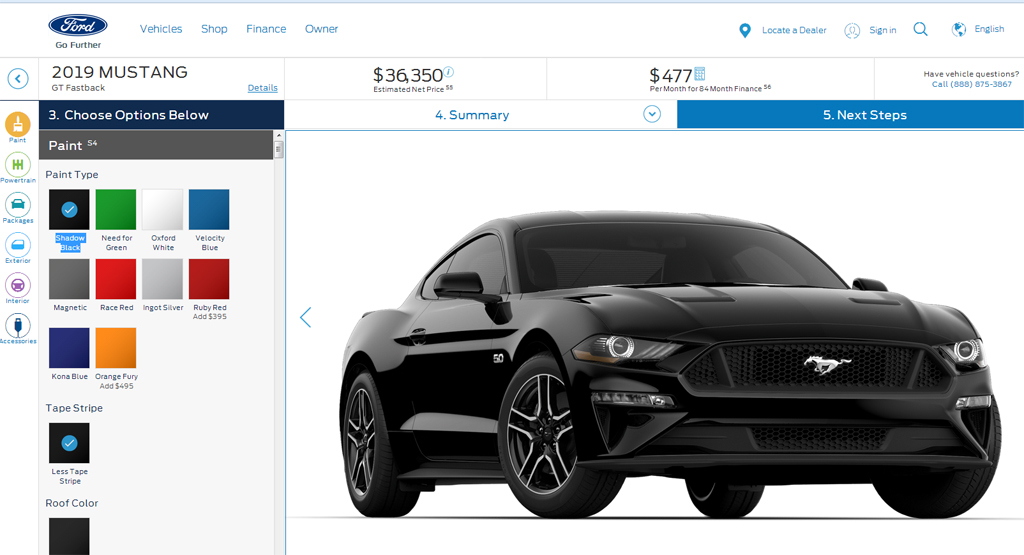
Task: Choose the black Roof Color swatch
Action: pos(69,537)
